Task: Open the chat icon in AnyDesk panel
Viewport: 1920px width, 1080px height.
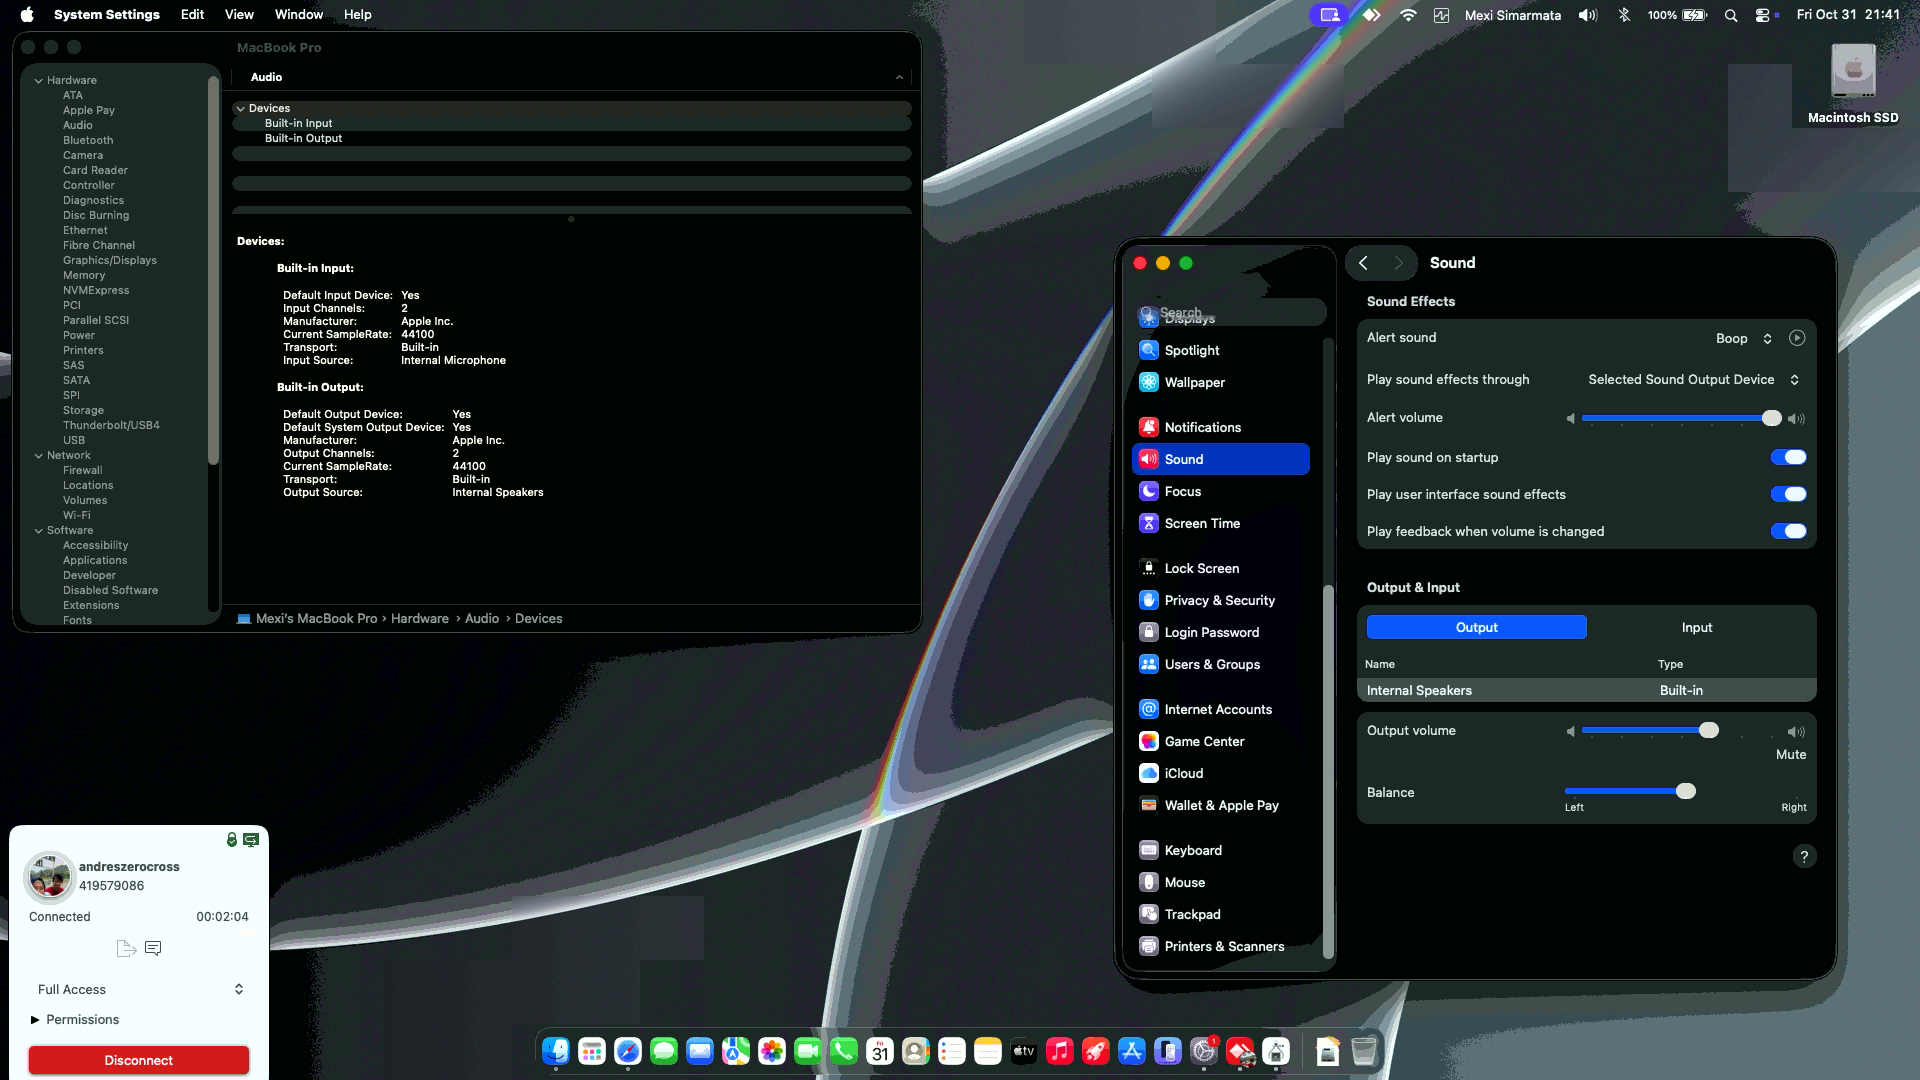Action: 153,948
